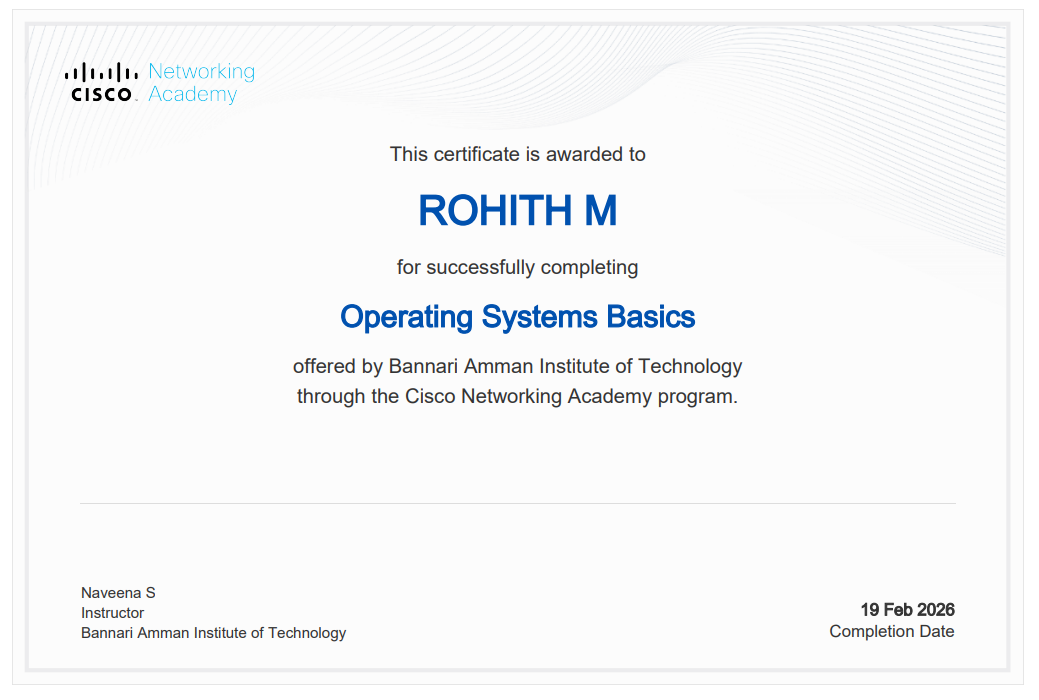Image resolution: width=1039 pixels, height=700 pixels.
Task: Click the instructor name Naveena S
Action: coord(118,592)
